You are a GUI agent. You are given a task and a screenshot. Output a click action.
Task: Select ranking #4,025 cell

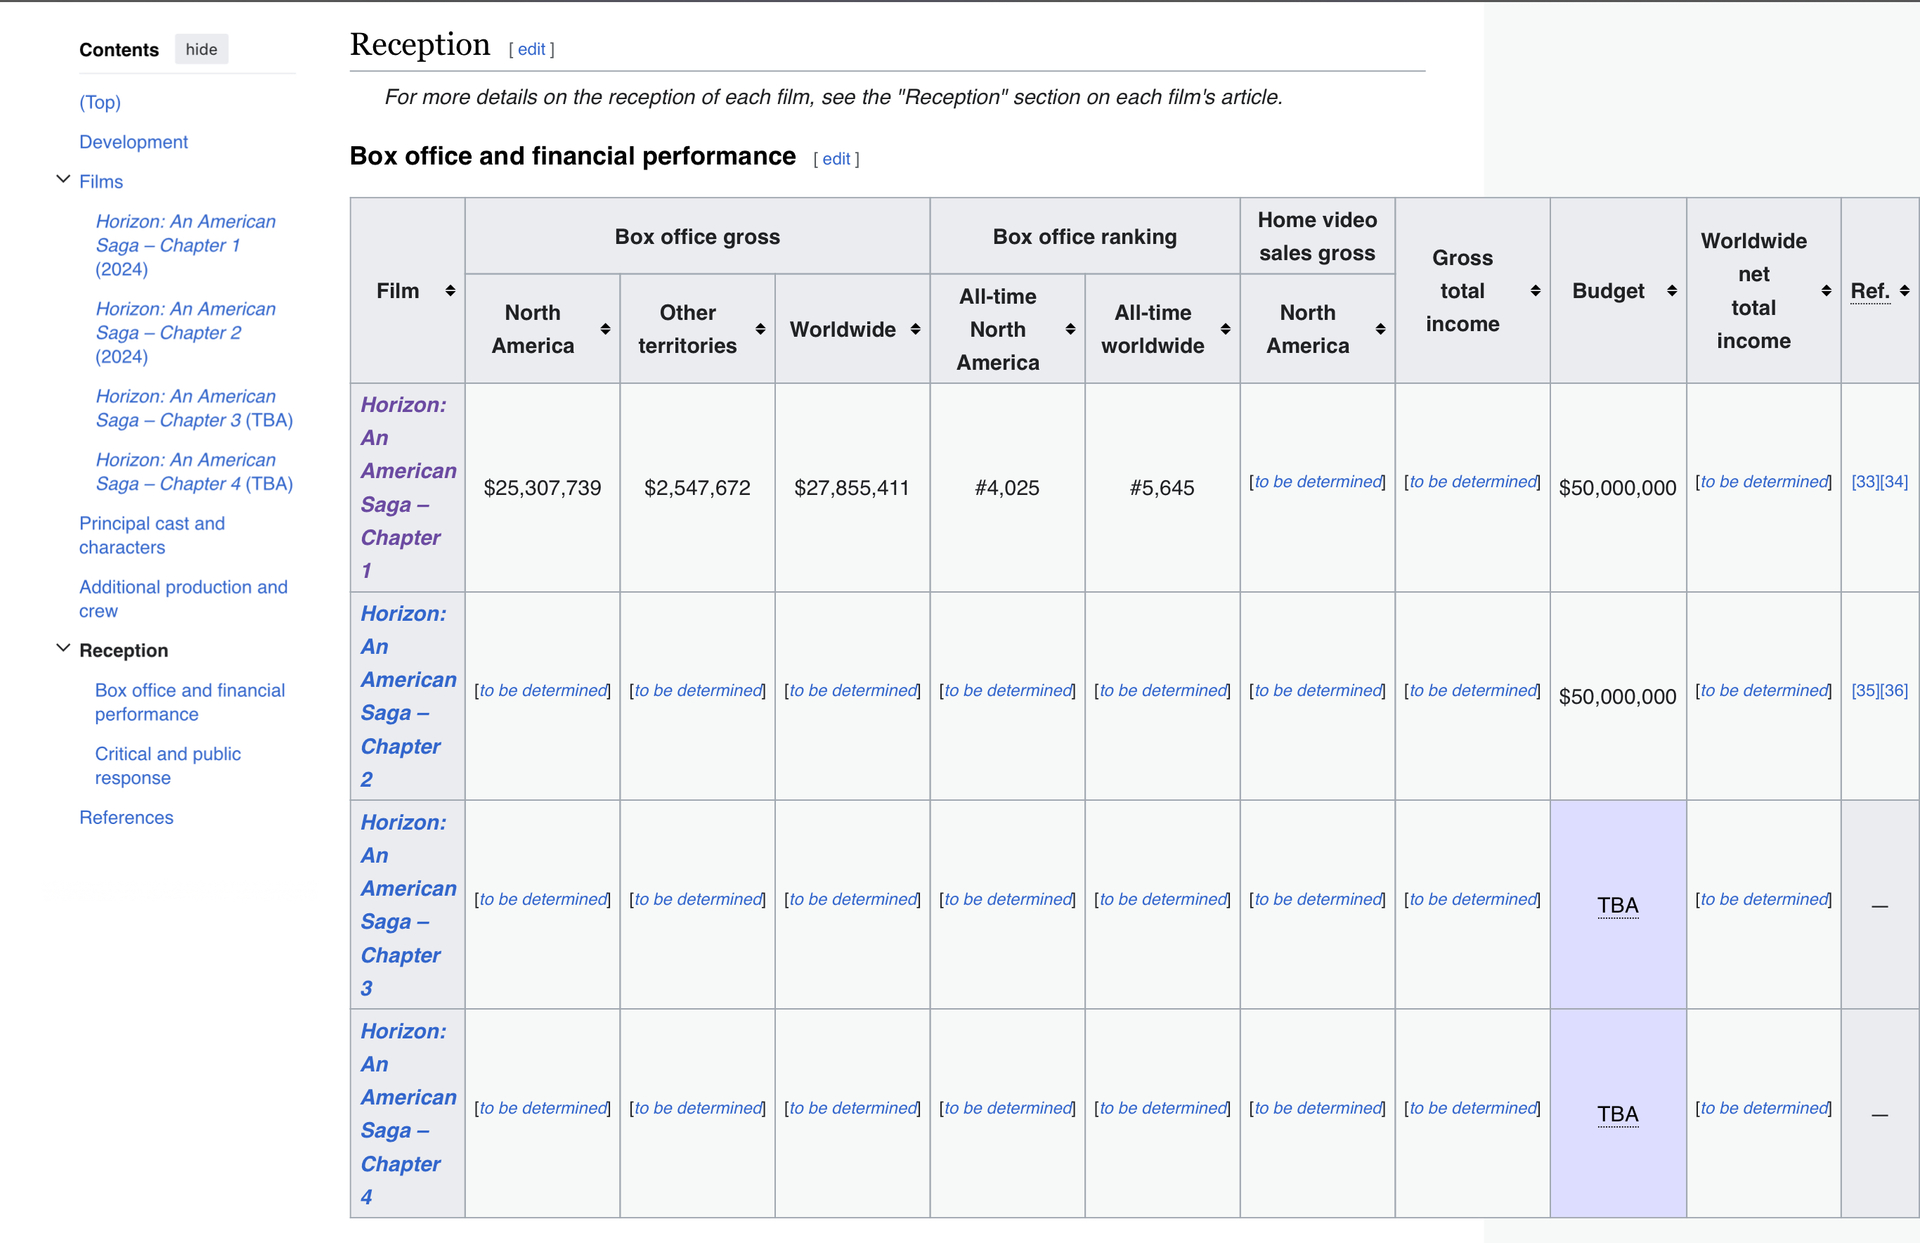coord(1007,488)
